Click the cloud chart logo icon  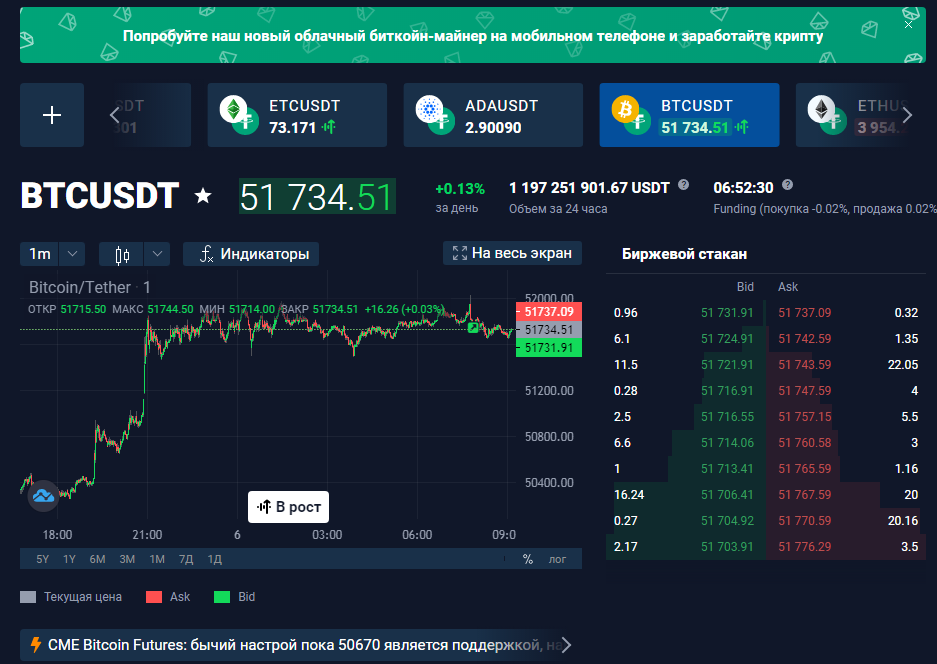coord(43,495)
